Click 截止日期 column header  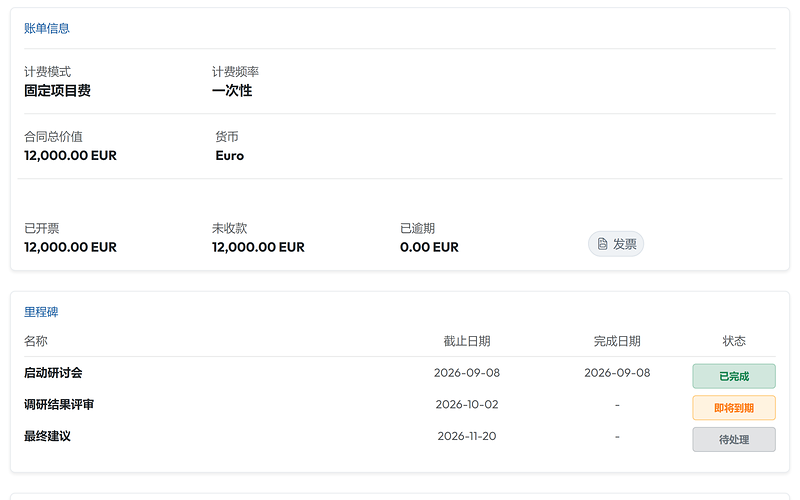(467, 341)
